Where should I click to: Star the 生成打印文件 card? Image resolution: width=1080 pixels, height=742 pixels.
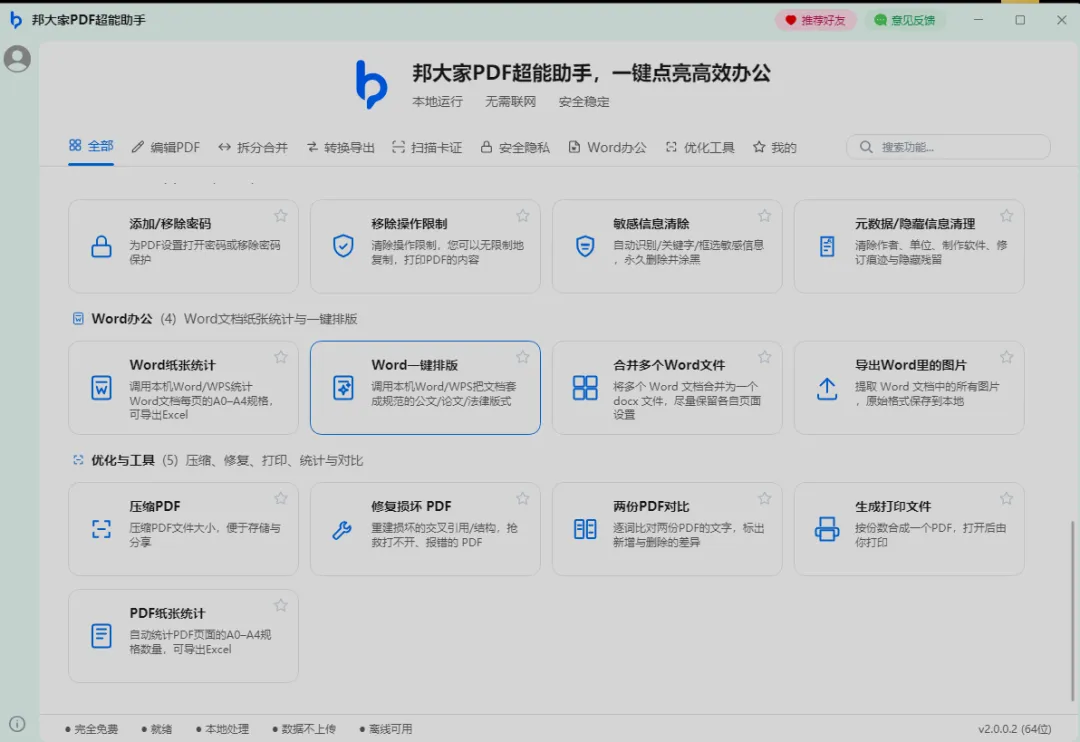click(1006, 498)
